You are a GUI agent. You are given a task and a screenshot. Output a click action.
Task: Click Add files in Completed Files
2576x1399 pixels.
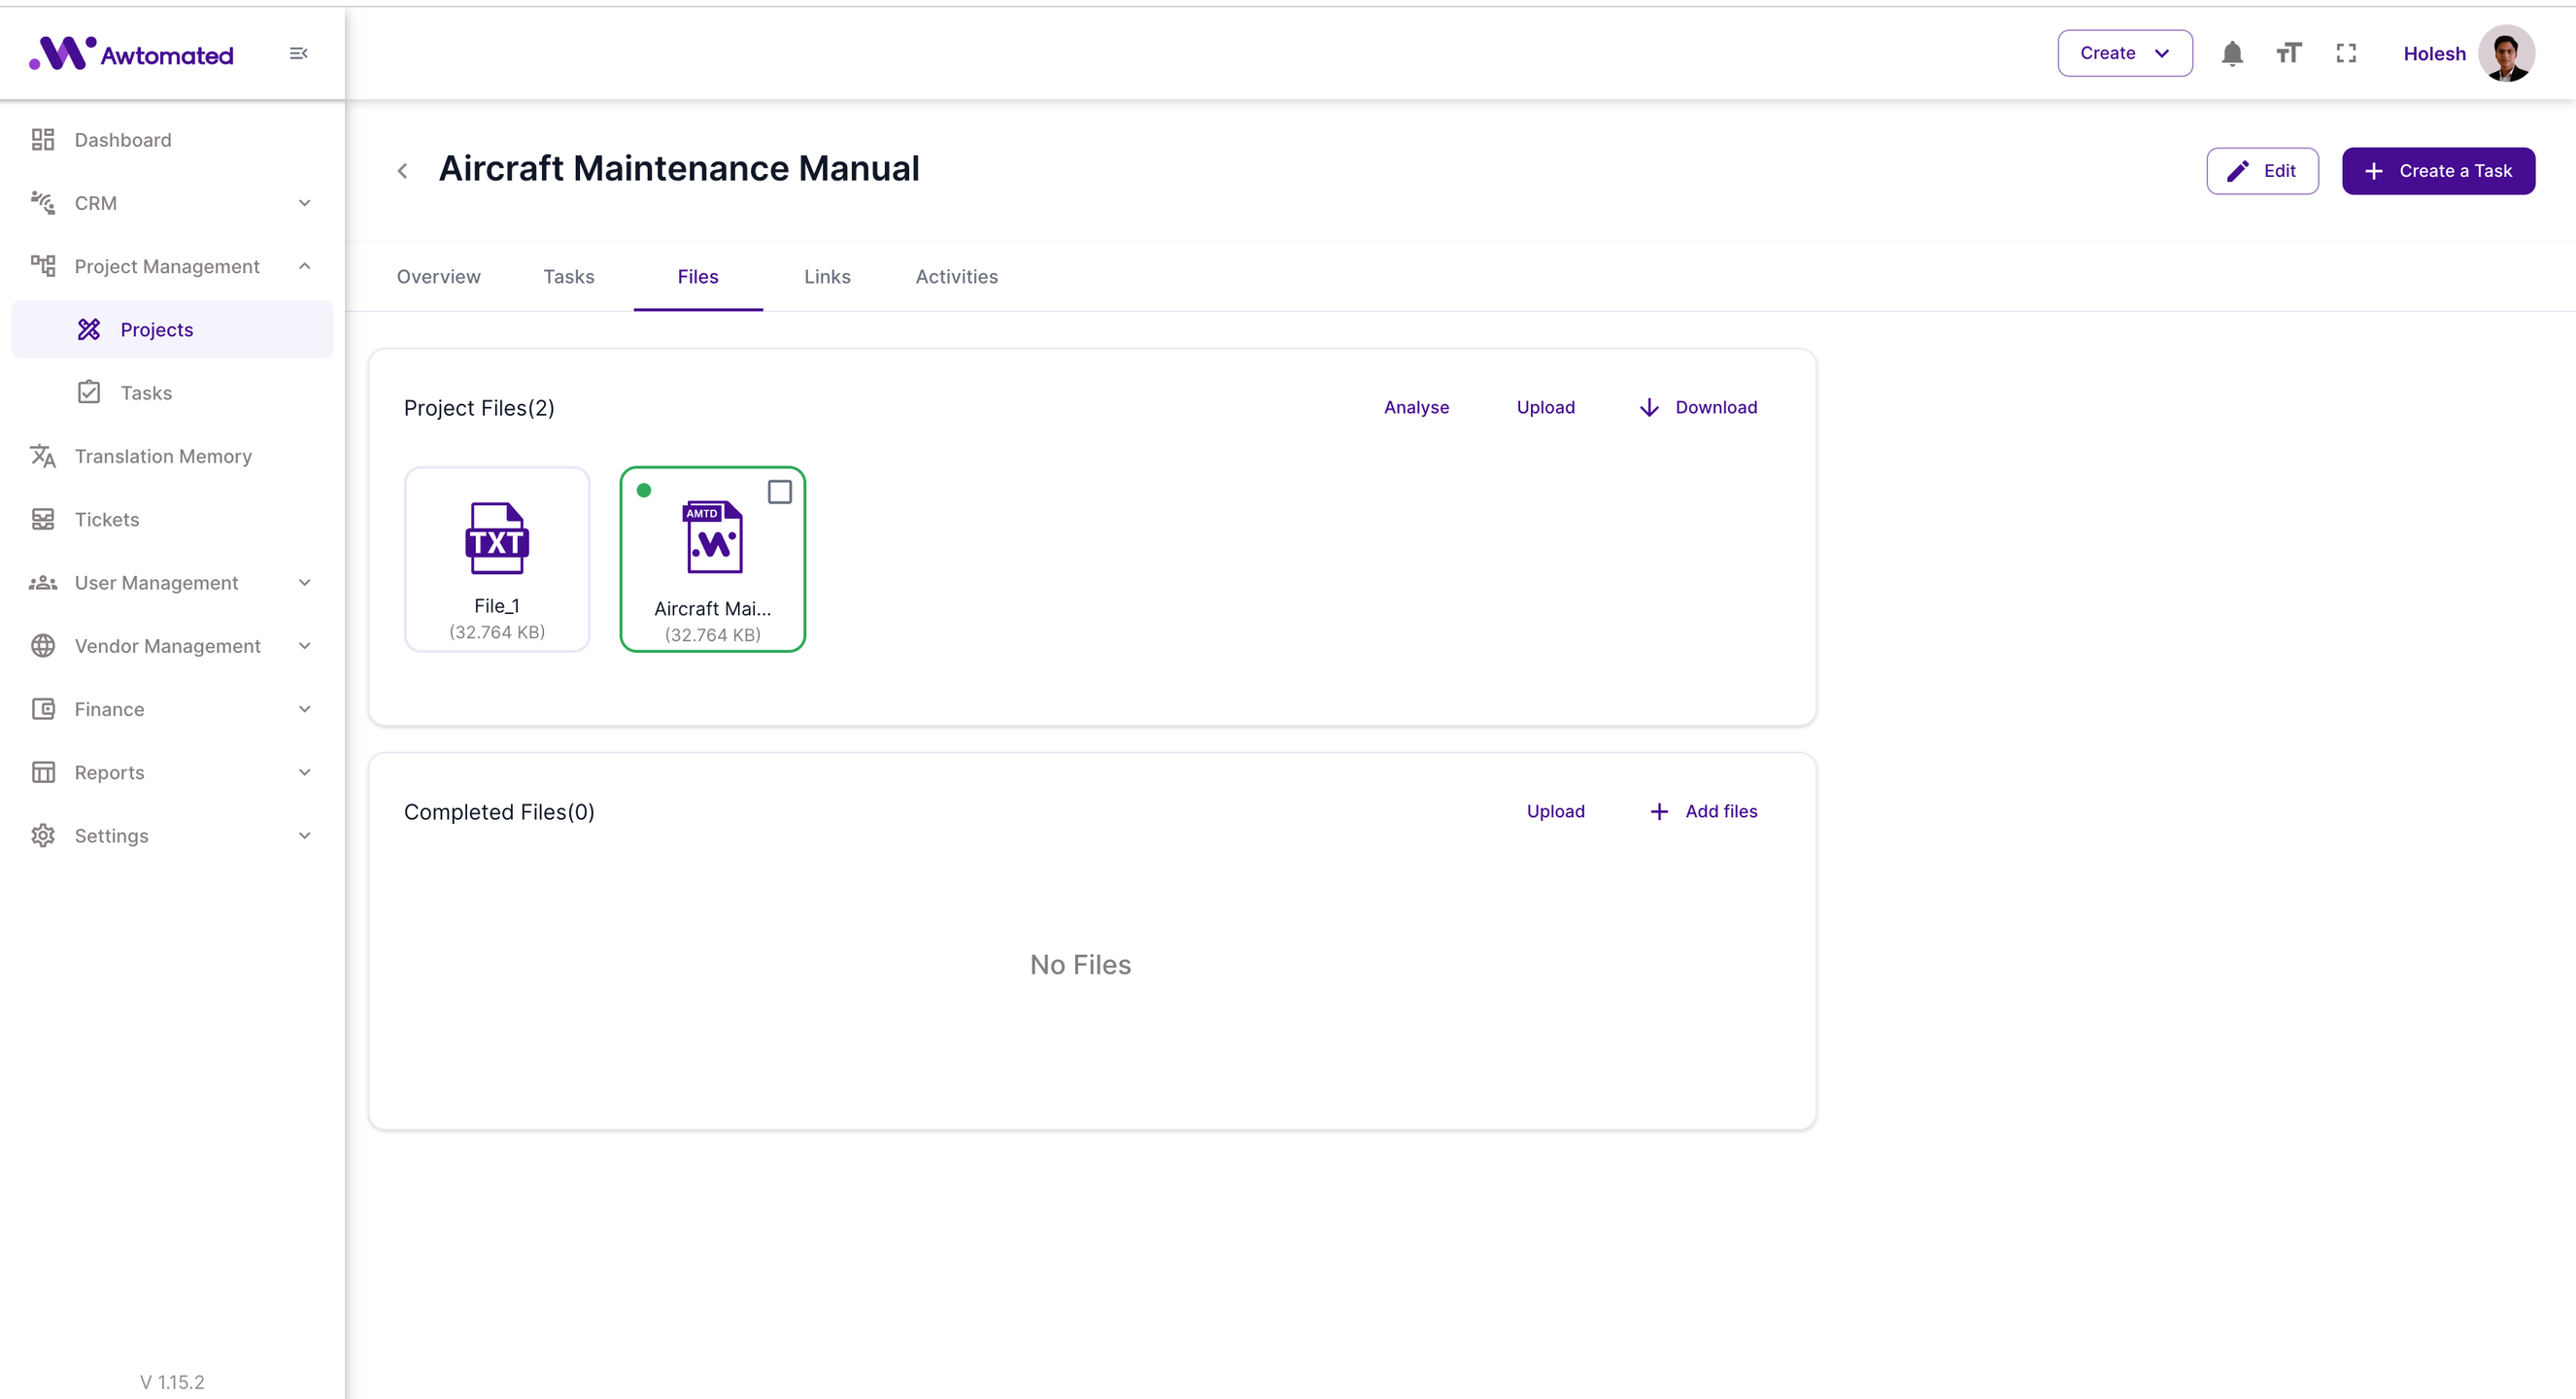pyautogui.click(x=1704, y=811)
